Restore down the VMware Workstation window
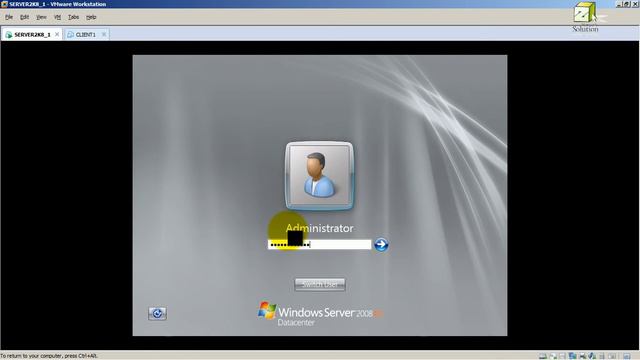Viewport: 640px width, 360px height. [x=627, y=4]
